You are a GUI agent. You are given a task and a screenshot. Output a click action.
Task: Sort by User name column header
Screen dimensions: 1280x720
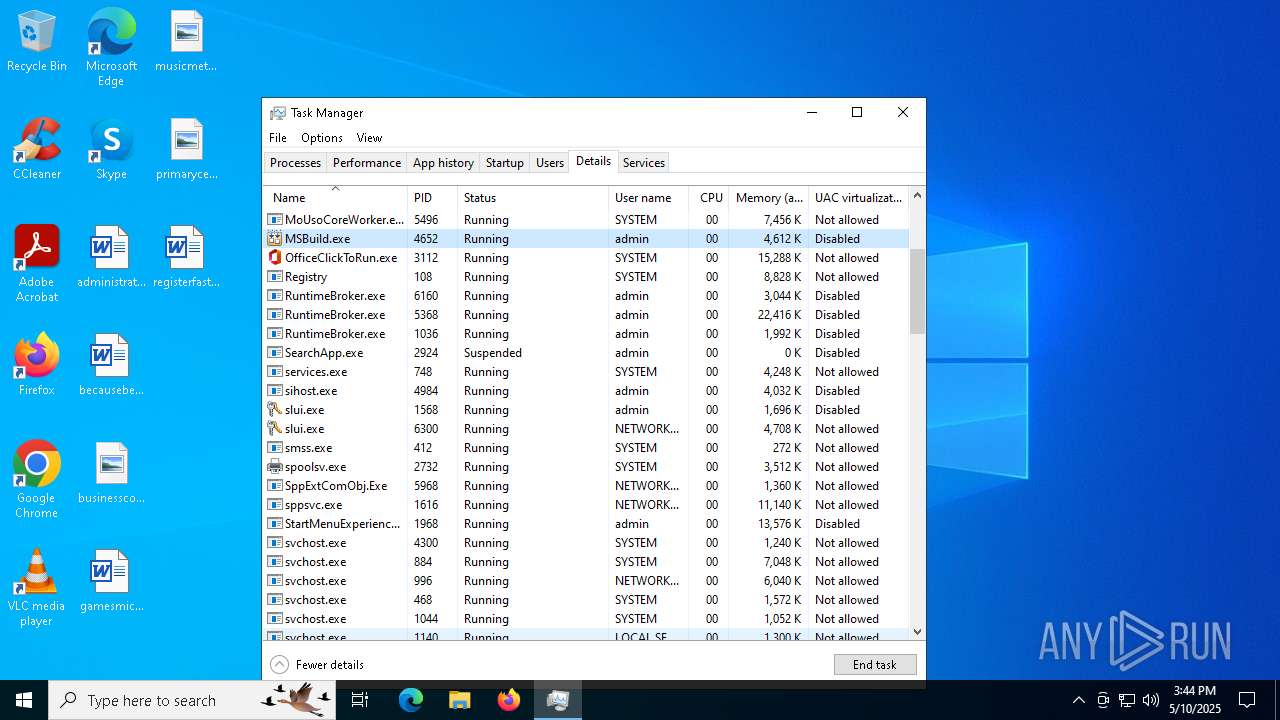pos(648,198)
